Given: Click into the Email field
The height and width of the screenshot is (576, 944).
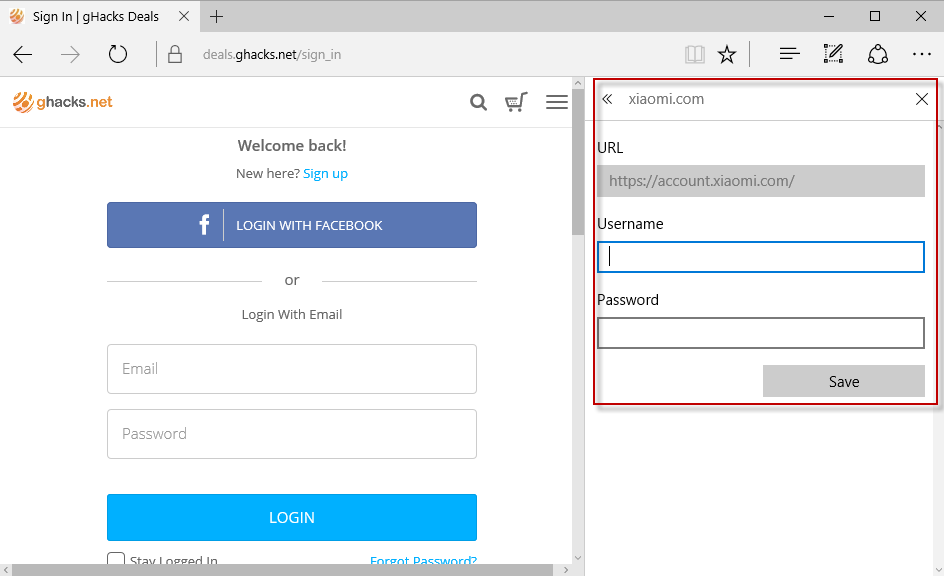Looking at the screenshot, I should pyautogui.click(x=292, y=369).
